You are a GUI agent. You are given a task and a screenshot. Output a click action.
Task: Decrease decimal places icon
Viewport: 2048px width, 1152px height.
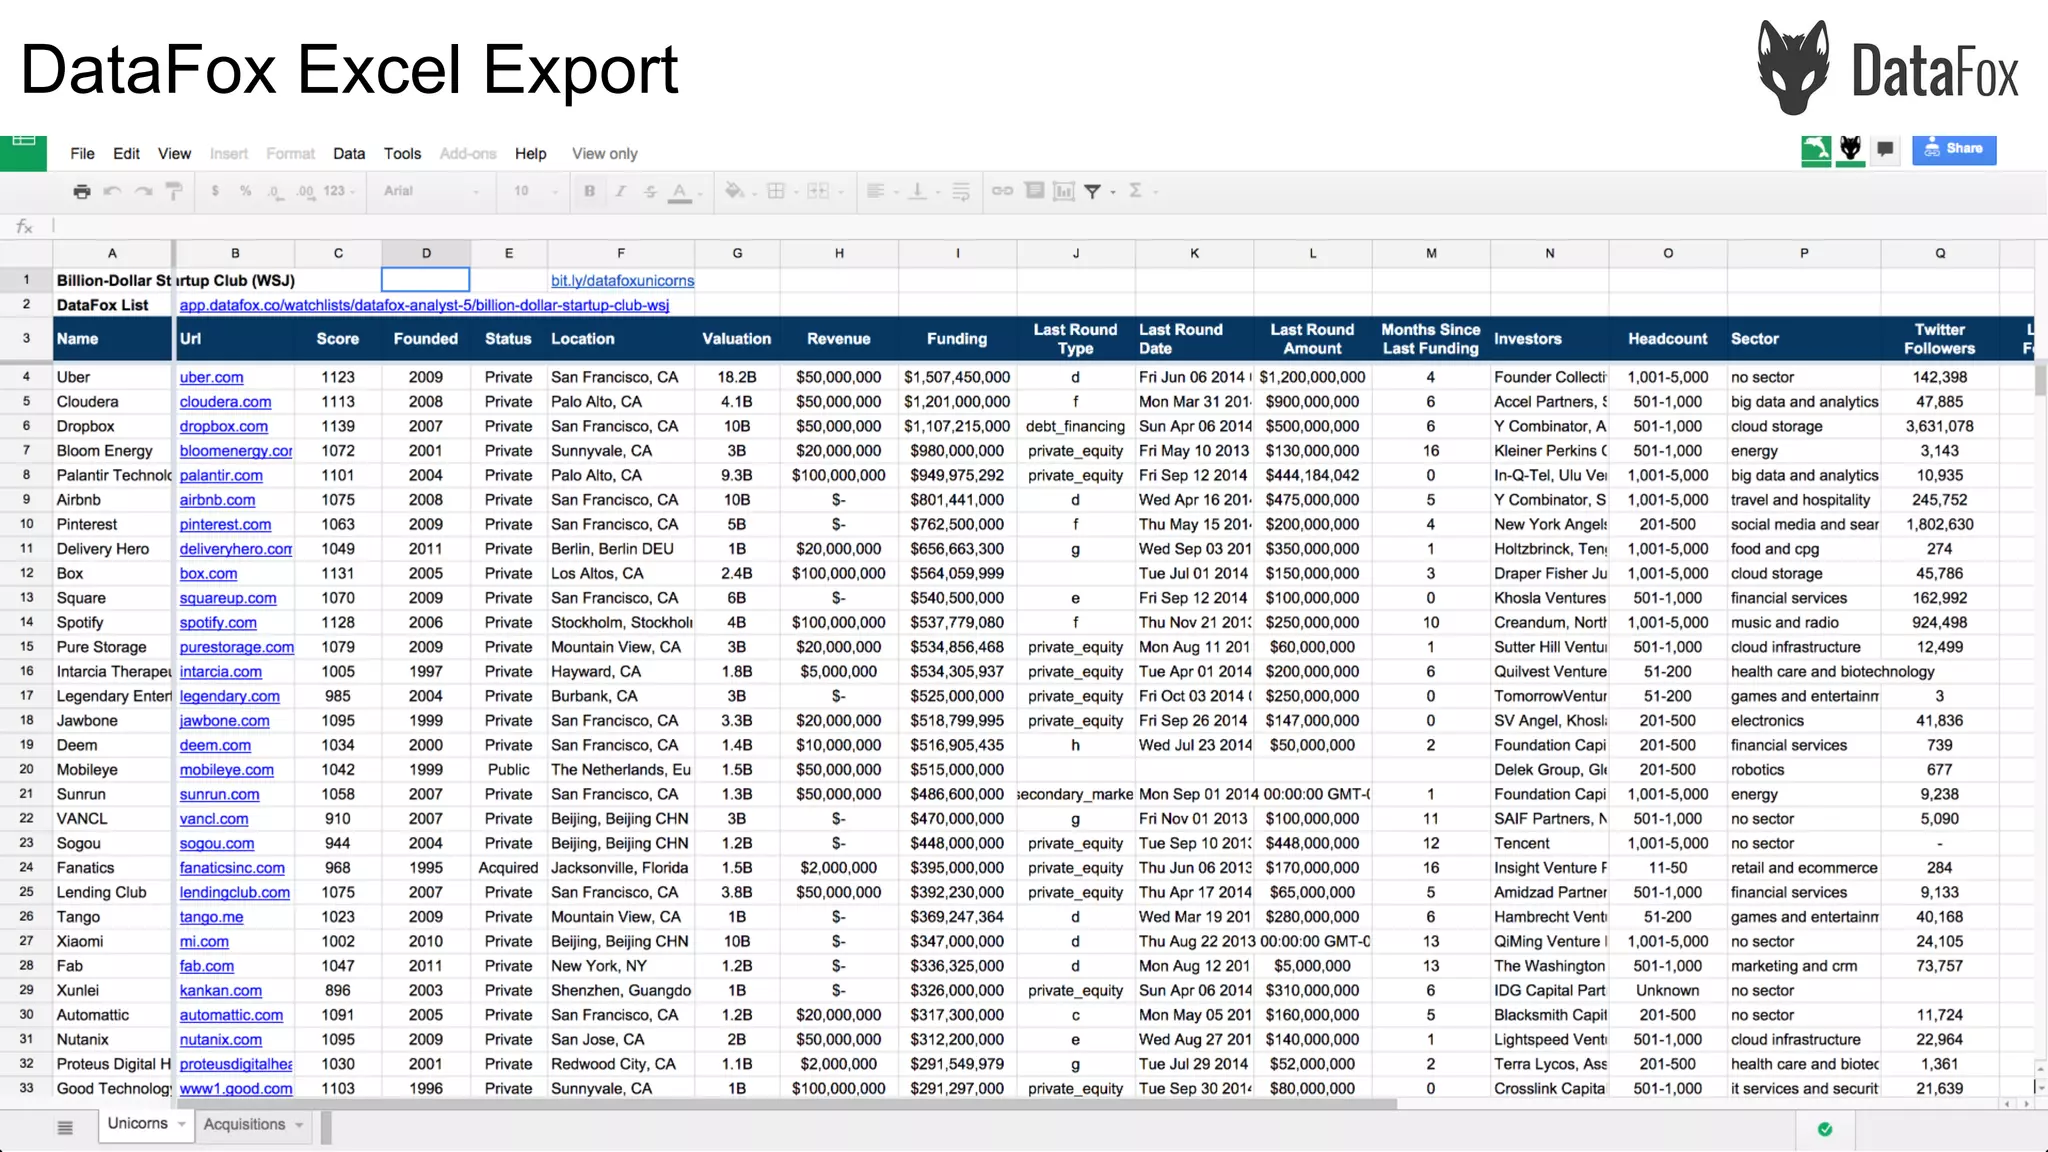click(x=274, y=191)
